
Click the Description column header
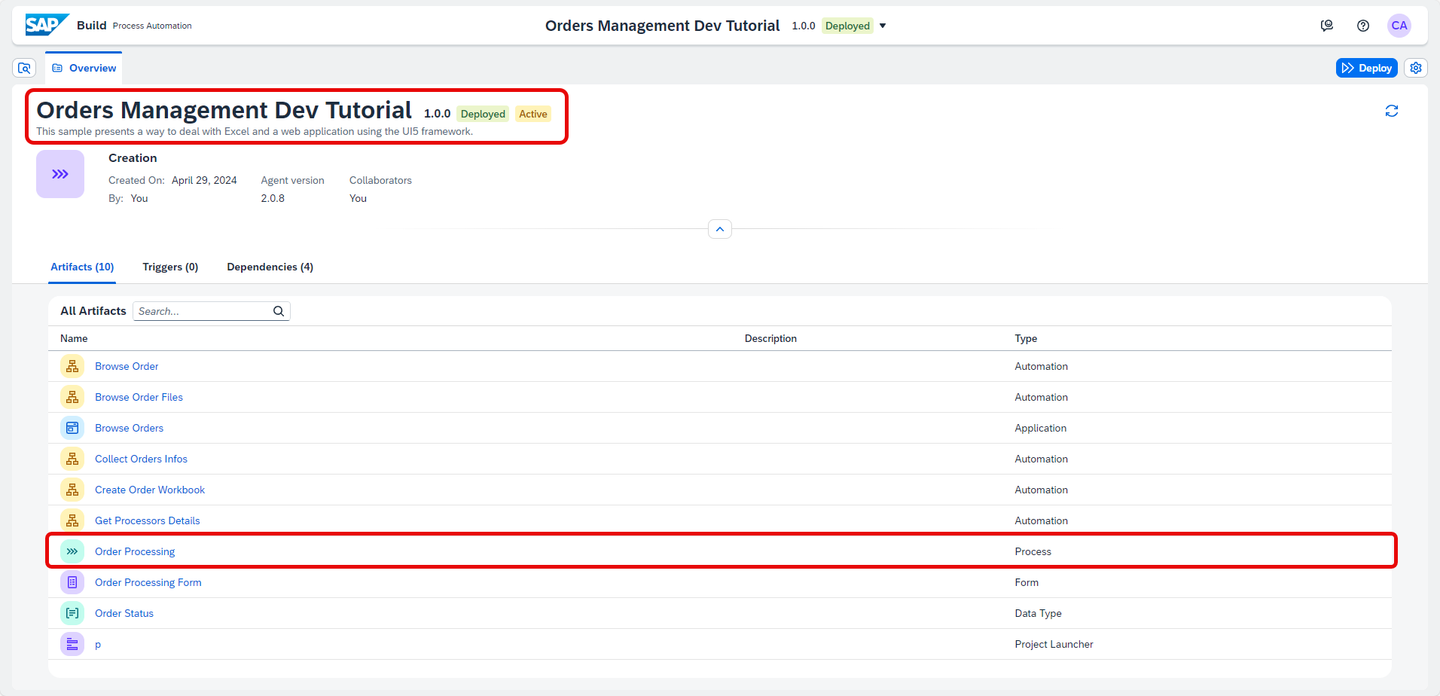pos(771,339)
